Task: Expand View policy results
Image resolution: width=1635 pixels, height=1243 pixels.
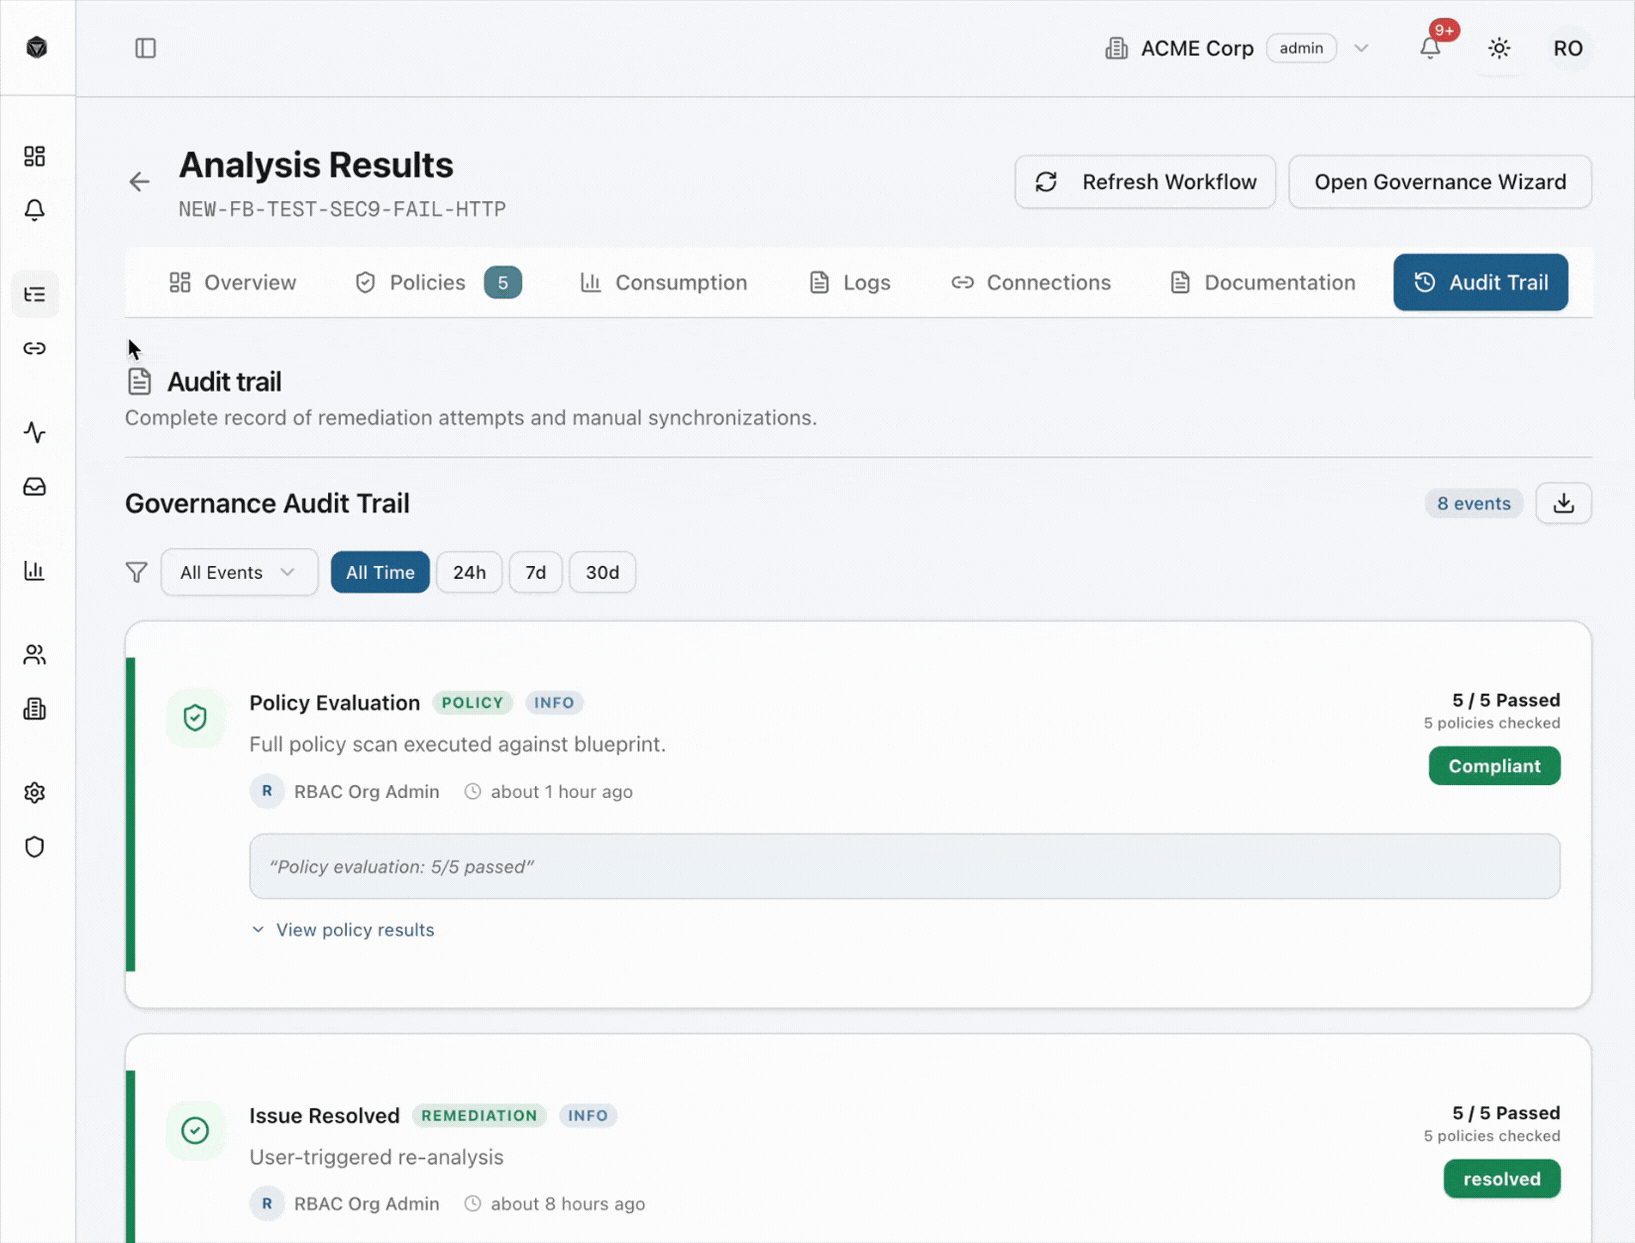Action: pos(344,929)
